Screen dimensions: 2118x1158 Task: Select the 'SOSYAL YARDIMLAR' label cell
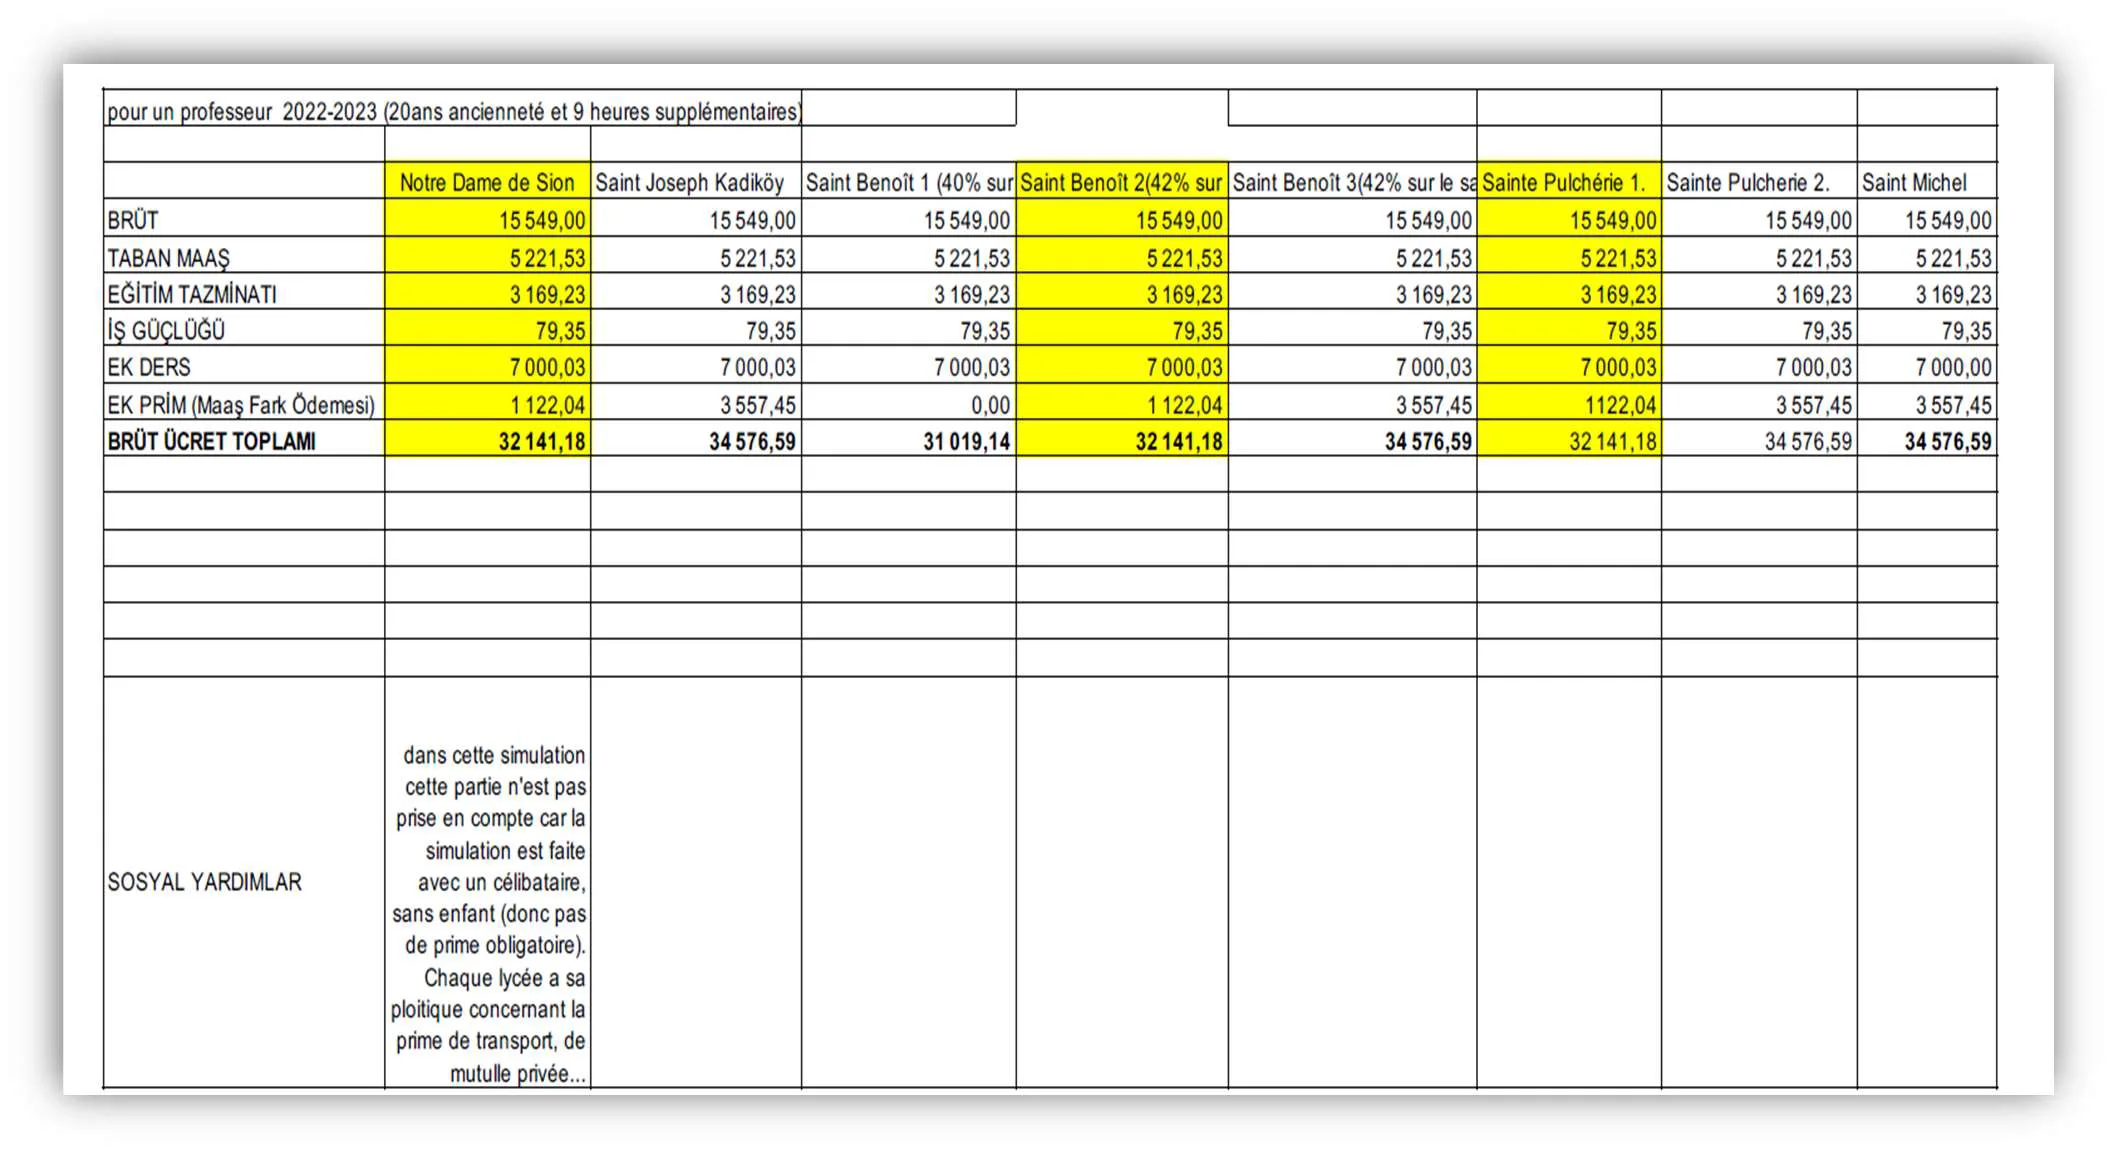244,882
